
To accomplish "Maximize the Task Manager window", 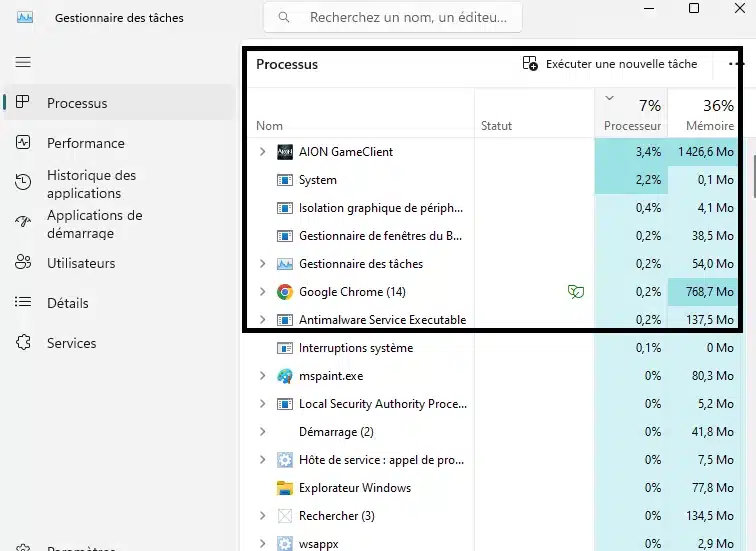I will [694, 8].
